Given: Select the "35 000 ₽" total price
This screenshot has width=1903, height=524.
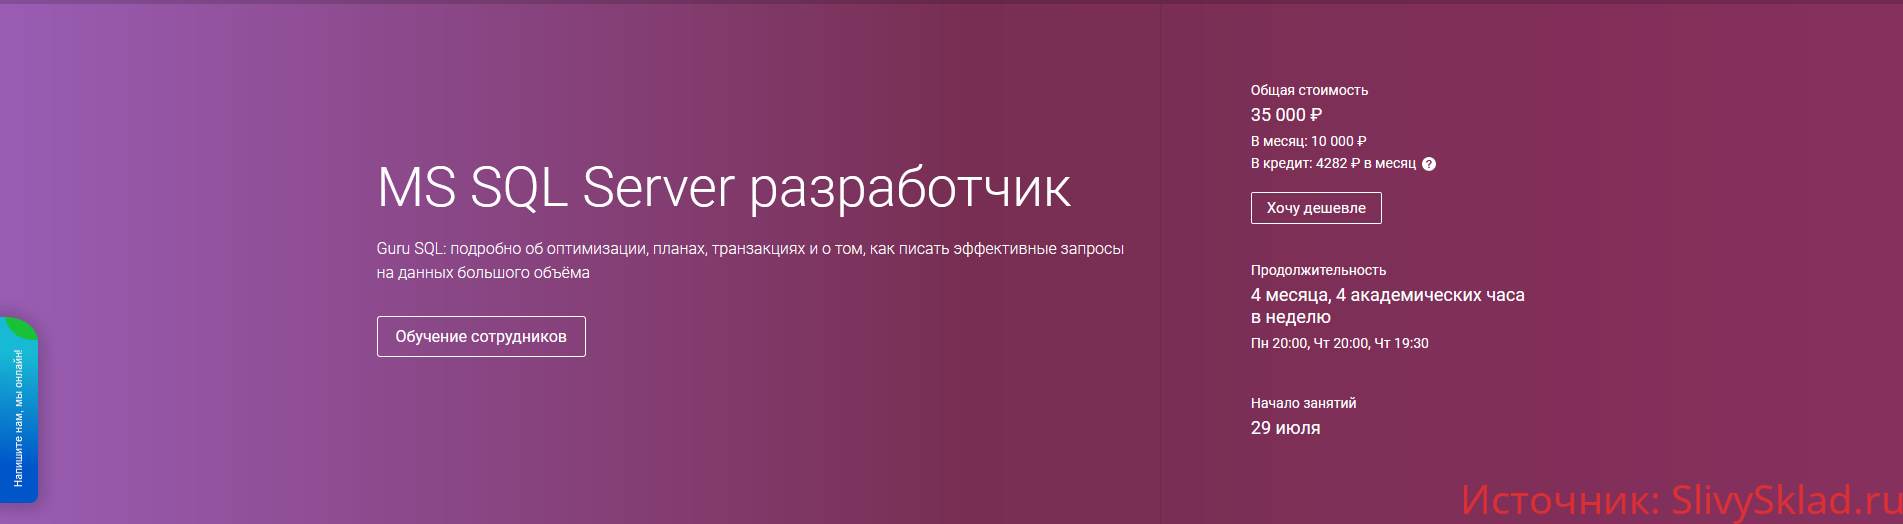Looking at the screenshot, I should pyautogui.click(x=1286, y=115).
